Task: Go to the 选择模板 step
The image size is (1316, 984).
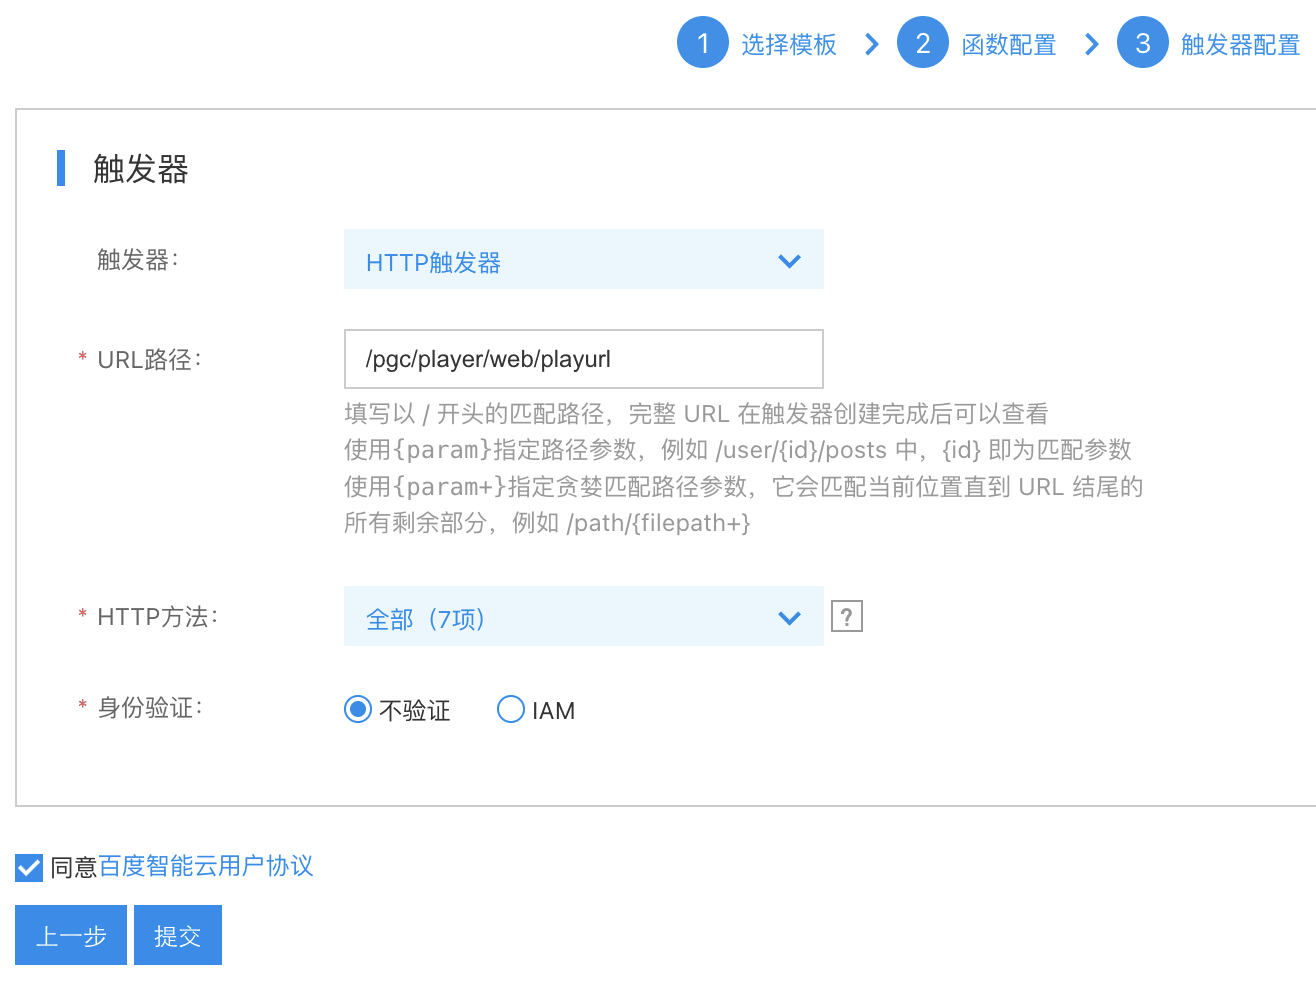Action: 789,42
